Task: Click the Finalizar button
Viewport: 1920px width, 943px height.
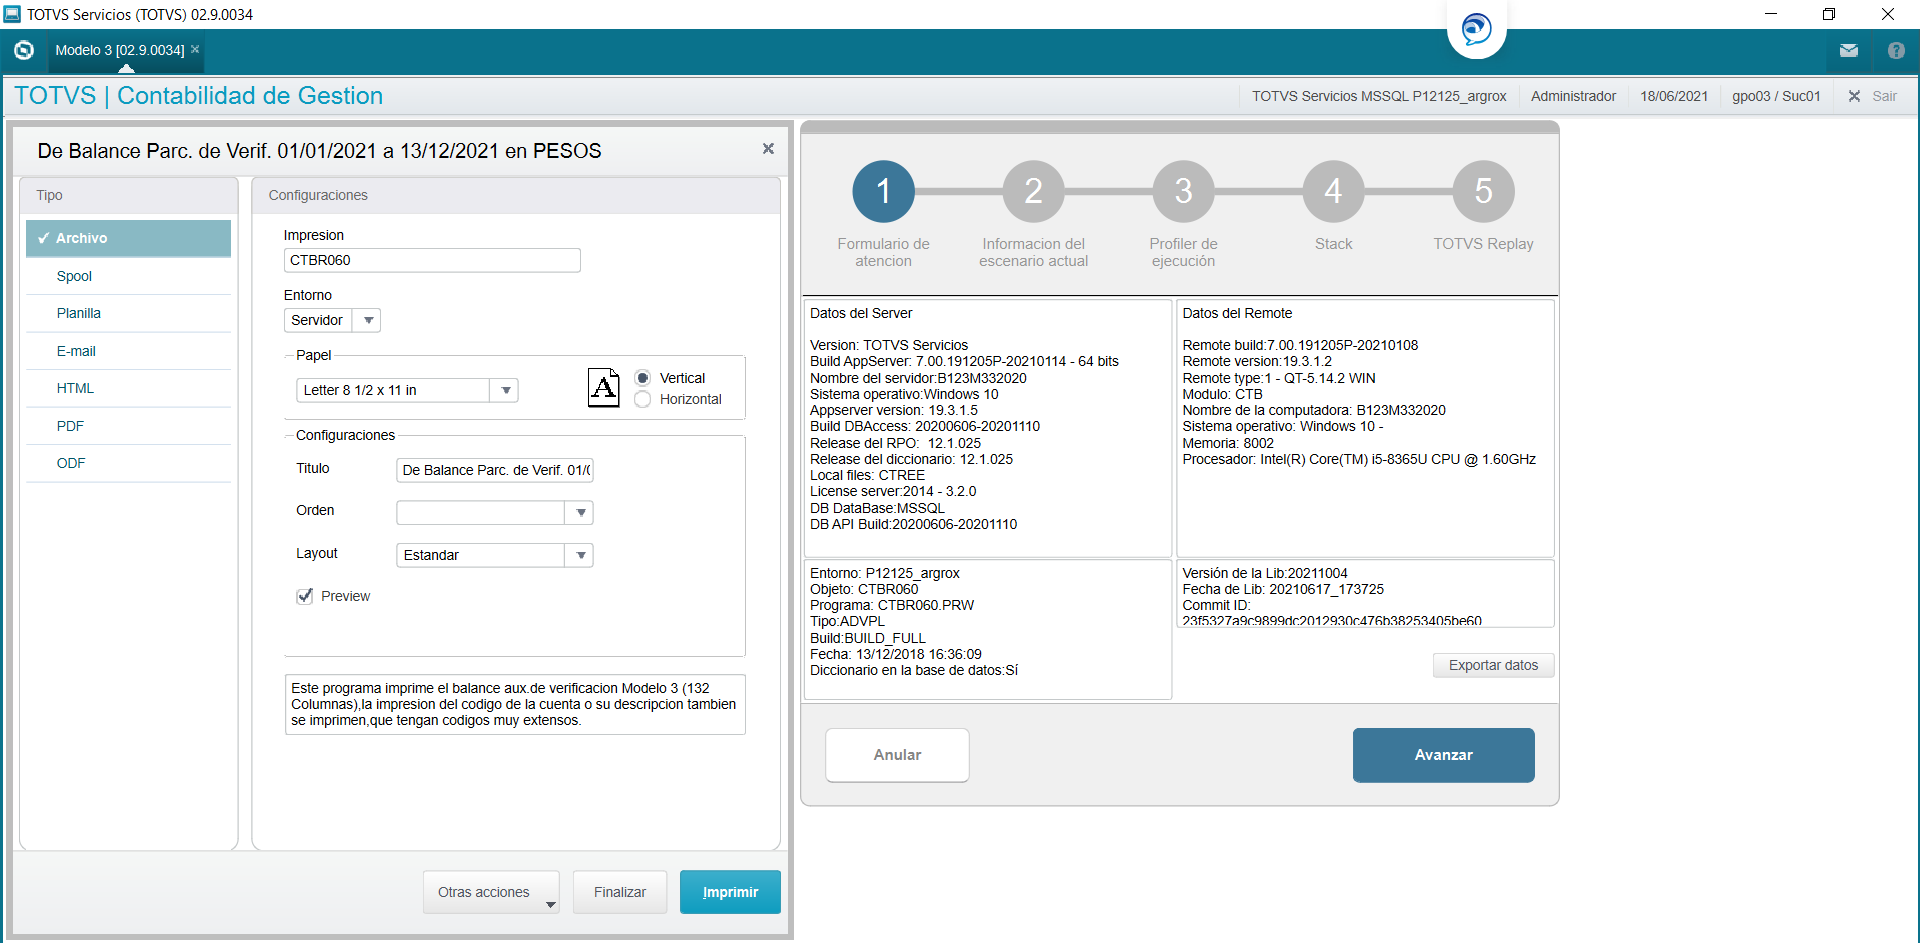Action: [x=620, y=892]
